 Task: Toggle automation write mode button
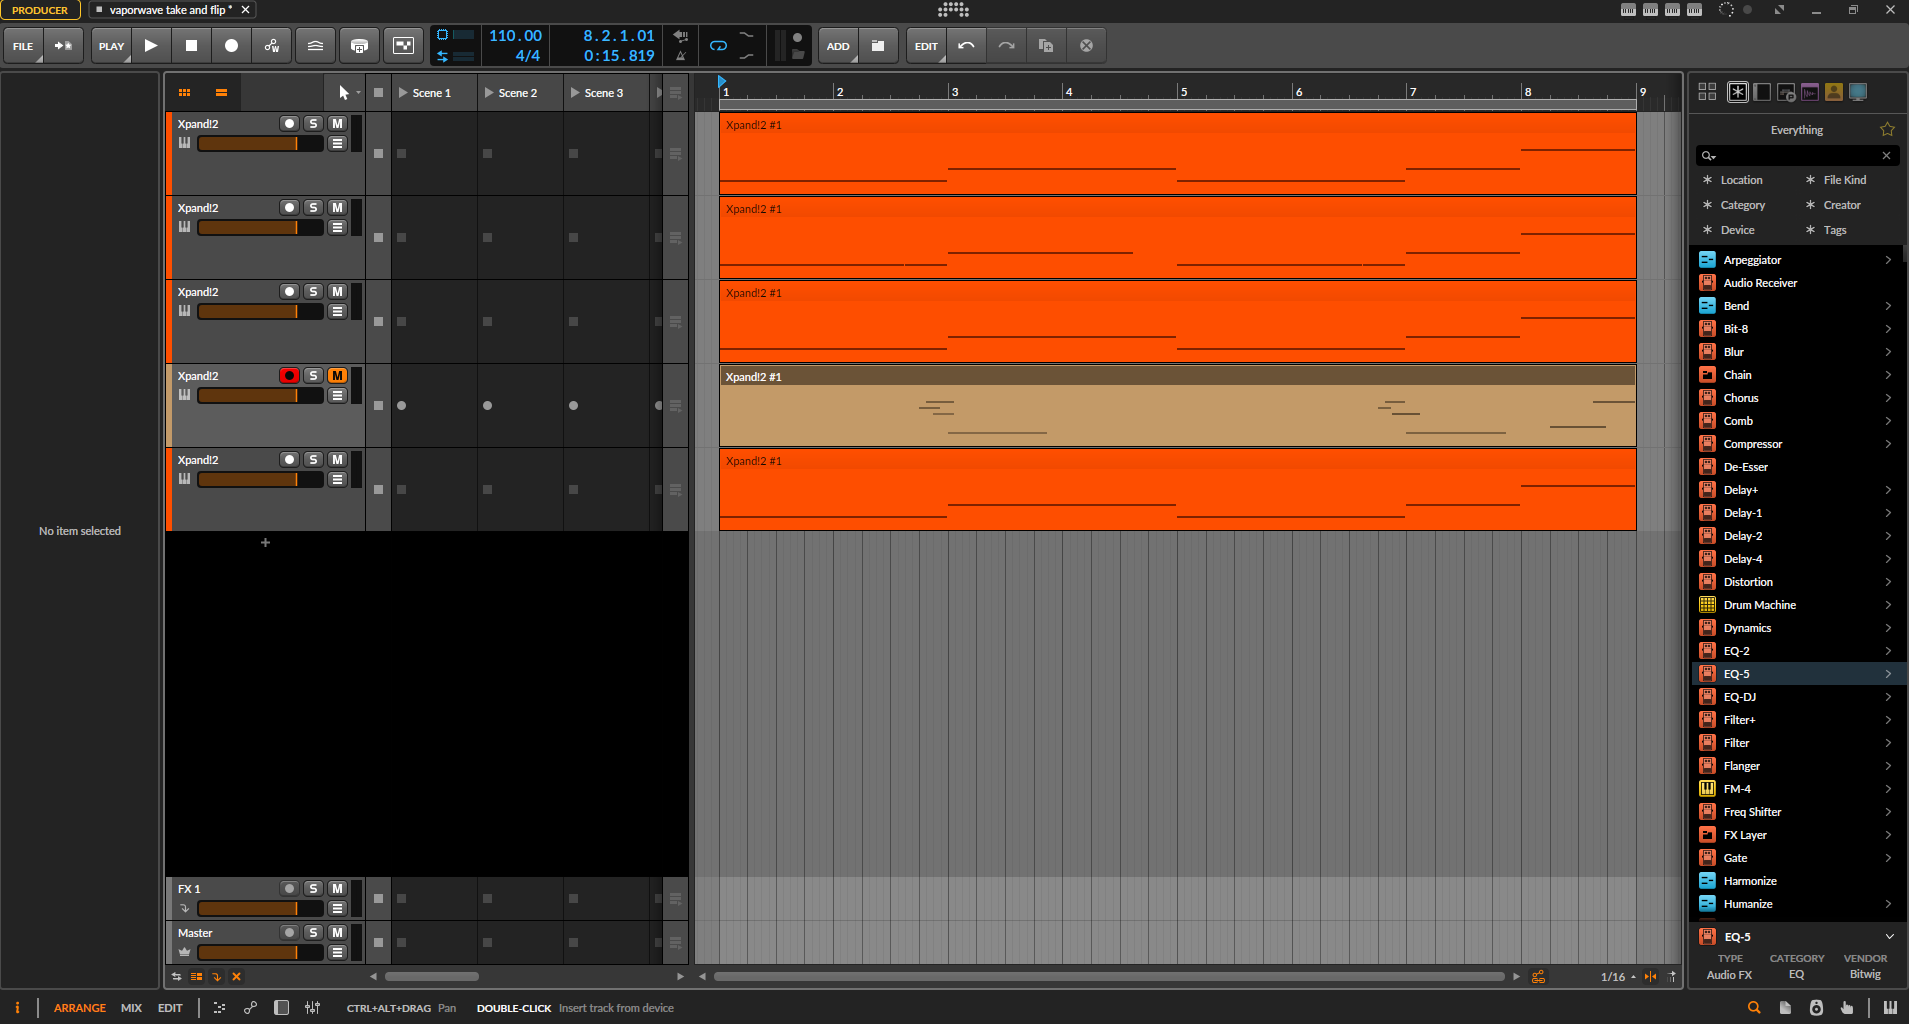pyautogui.click(x=271, y=46)
